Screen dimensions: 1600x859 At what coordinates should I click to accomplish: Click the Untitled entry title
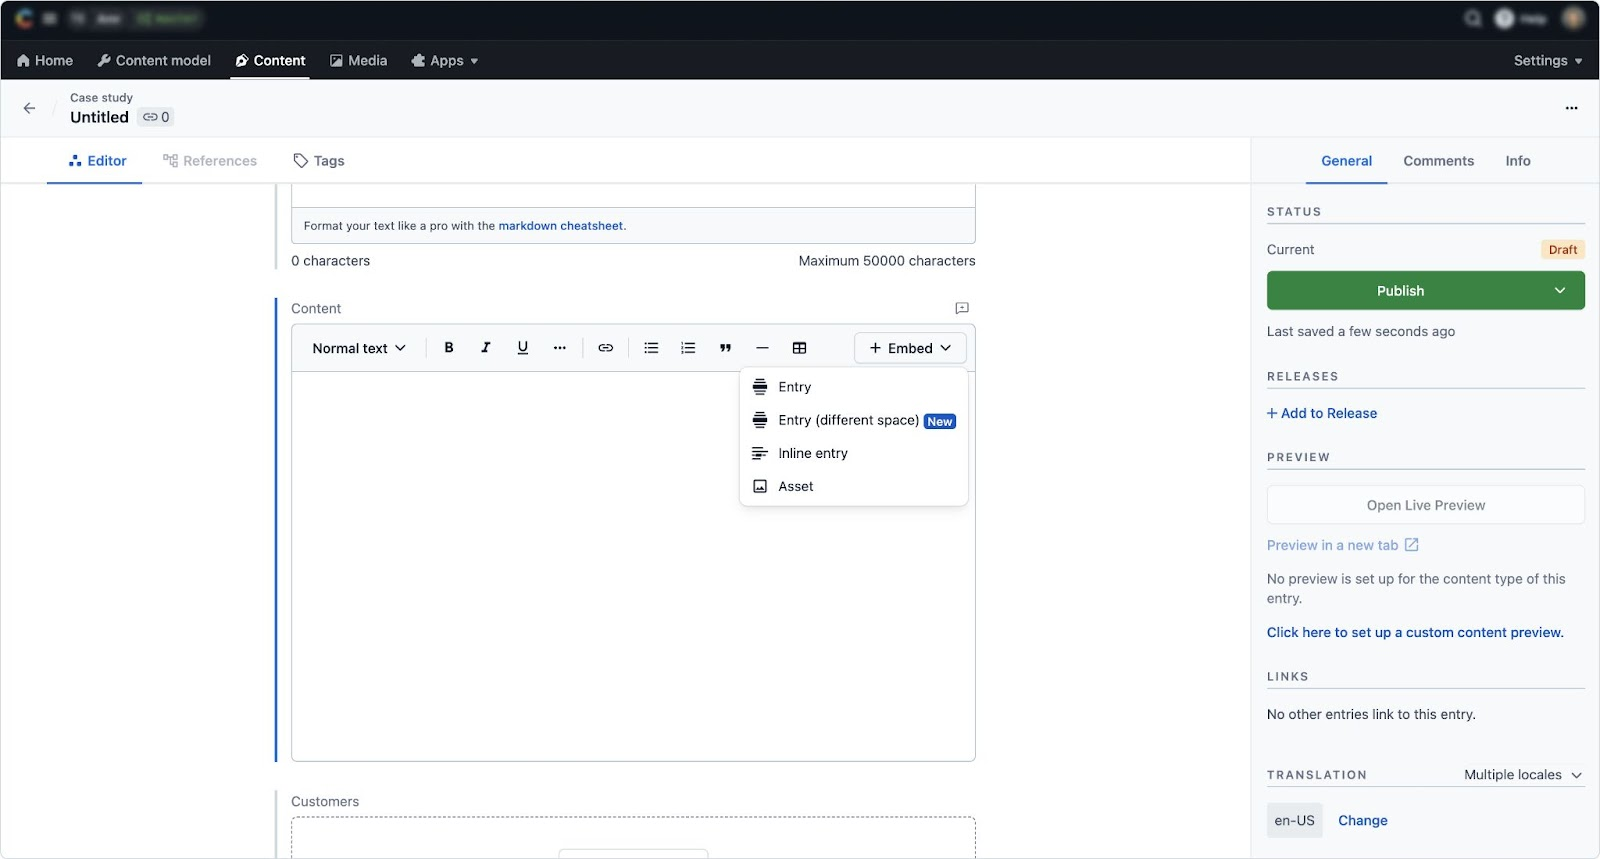click(x=99, y=117)
